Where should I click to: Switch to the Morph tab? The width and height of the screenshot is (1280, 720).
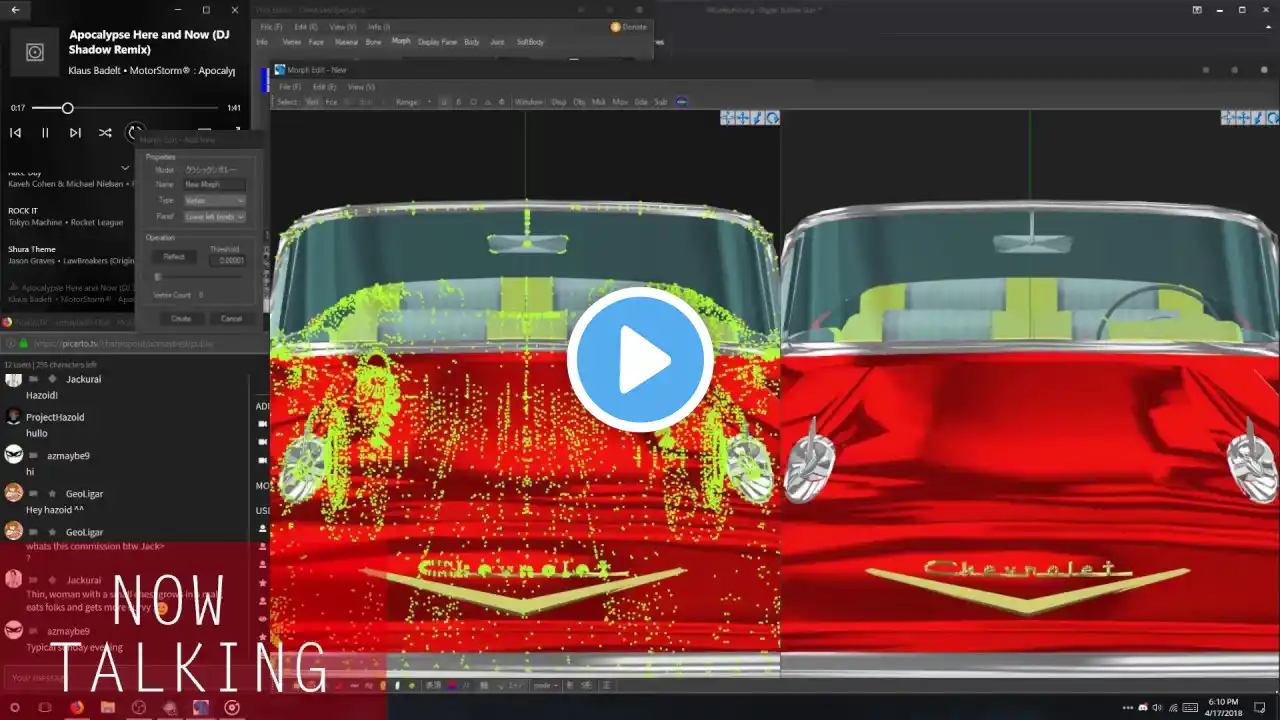point(401,42)
